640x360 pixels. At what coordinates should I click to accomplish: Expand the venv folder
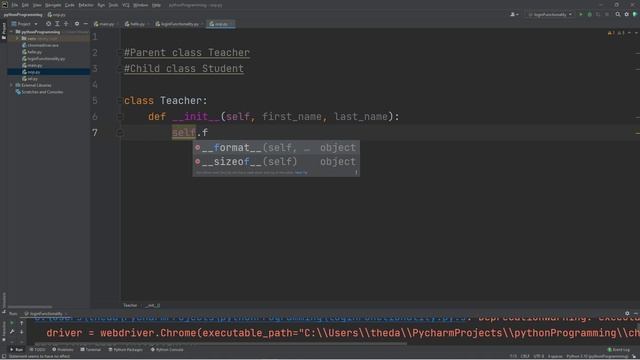point(18,39)
